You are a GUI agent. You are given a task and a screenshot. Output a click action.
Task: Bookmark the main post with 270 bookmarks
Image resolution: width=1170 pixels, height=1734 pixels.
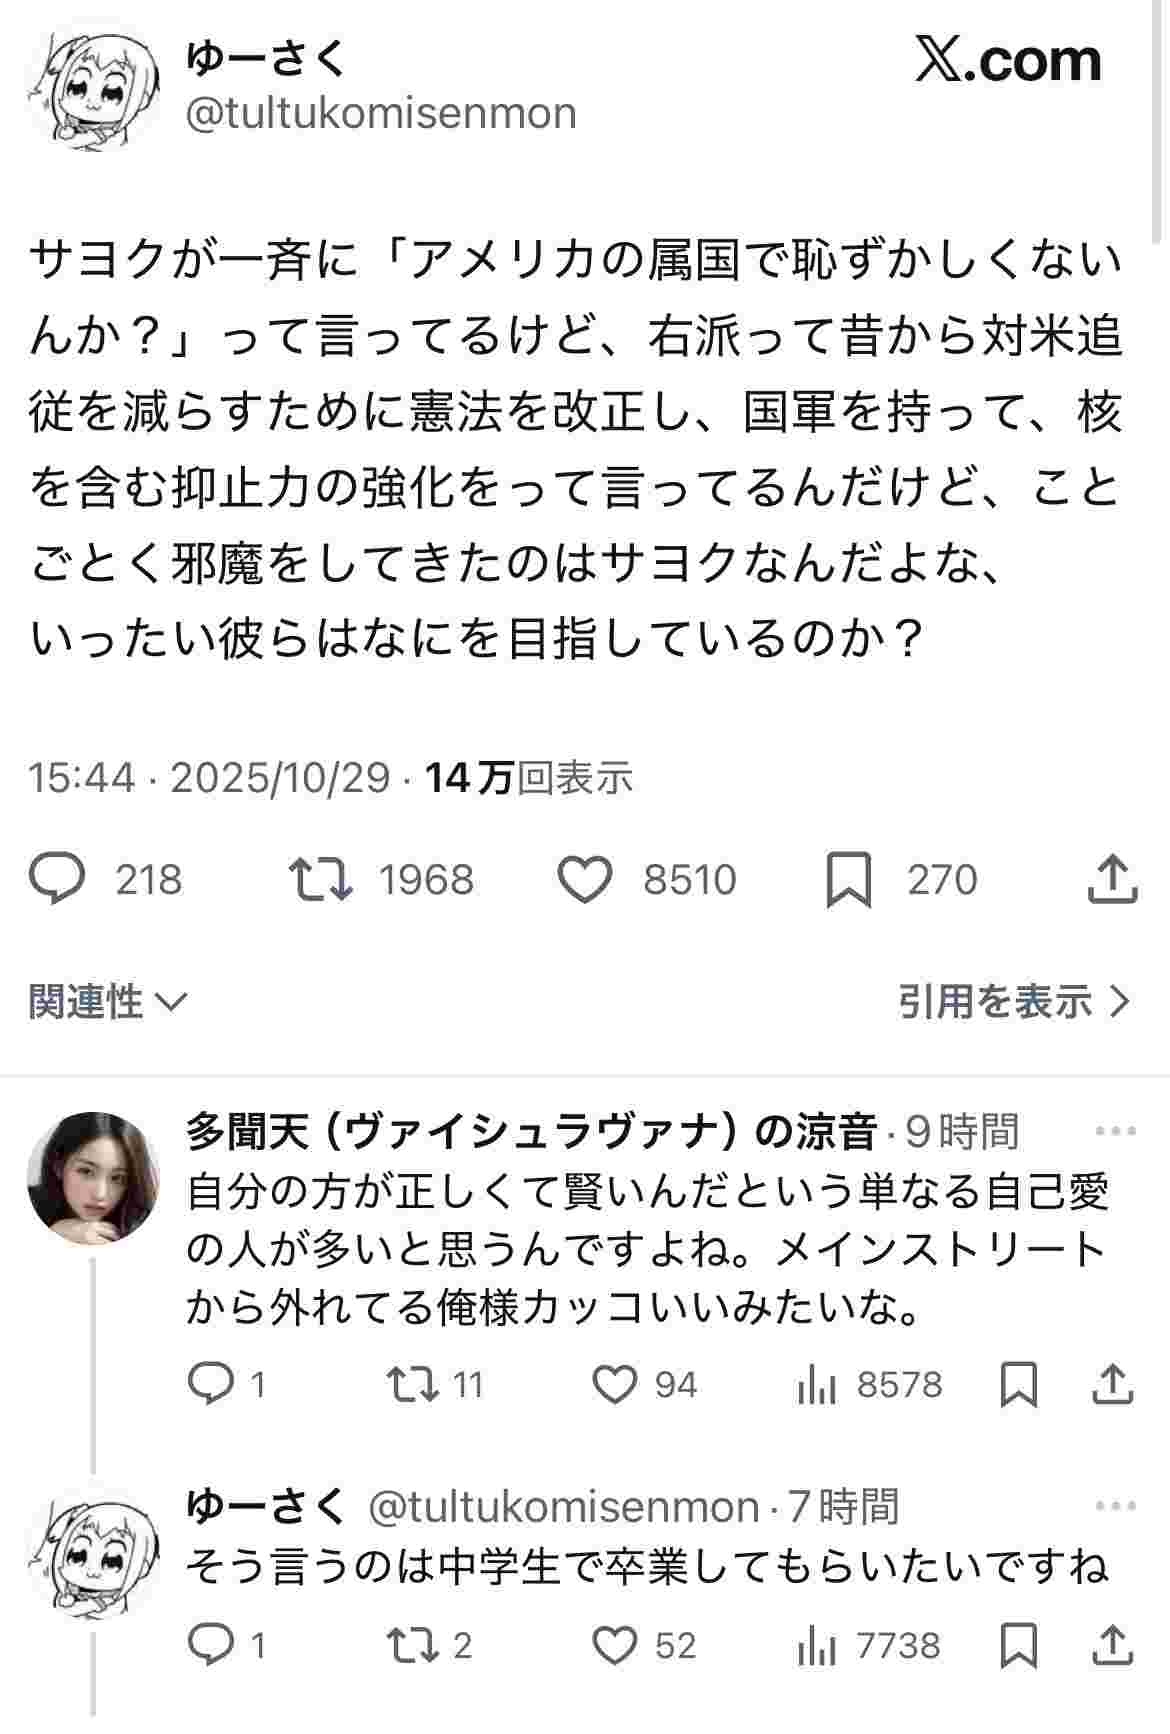[x=849, y=880]
